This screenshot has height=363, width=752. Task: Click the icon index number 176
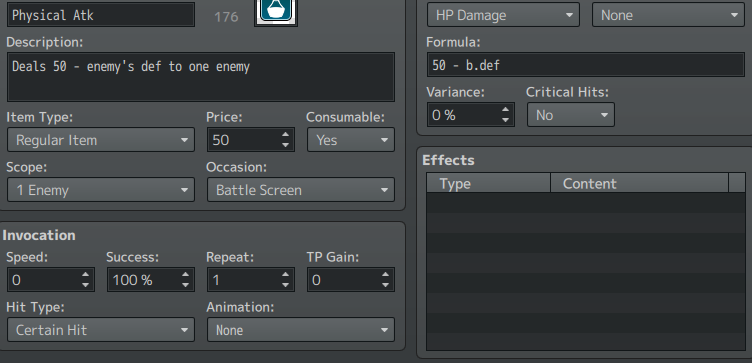click(x=226, y=17)
